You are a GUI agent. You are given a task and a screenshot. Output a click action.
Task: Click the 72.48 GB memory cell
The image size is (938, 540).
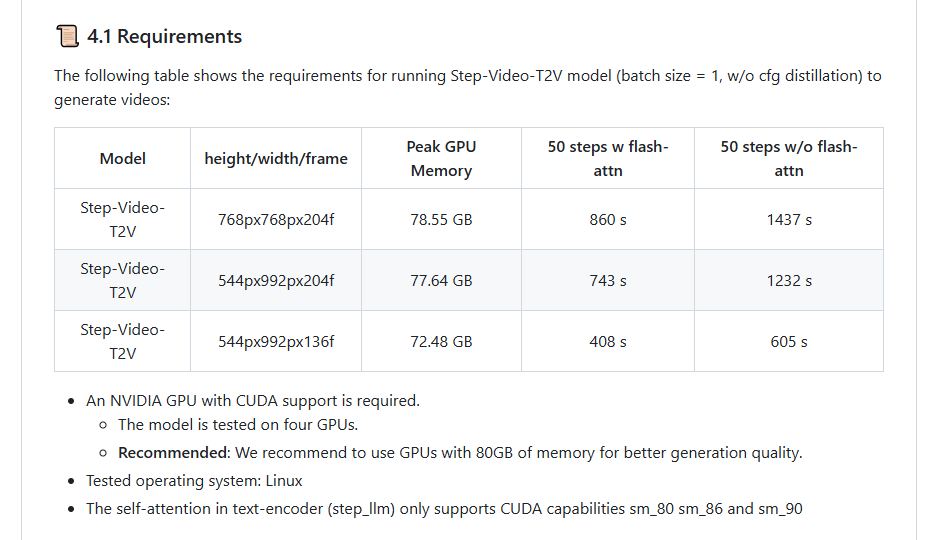(441, 341)
